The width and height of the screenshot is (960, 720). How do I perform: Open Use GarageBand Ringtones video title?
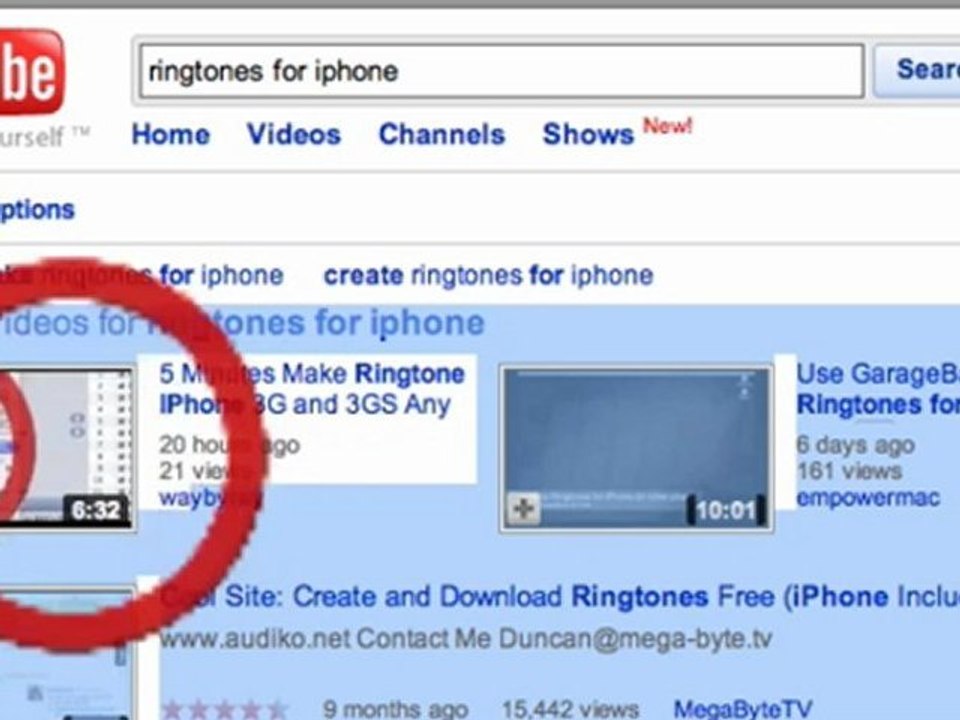point(878,389)
